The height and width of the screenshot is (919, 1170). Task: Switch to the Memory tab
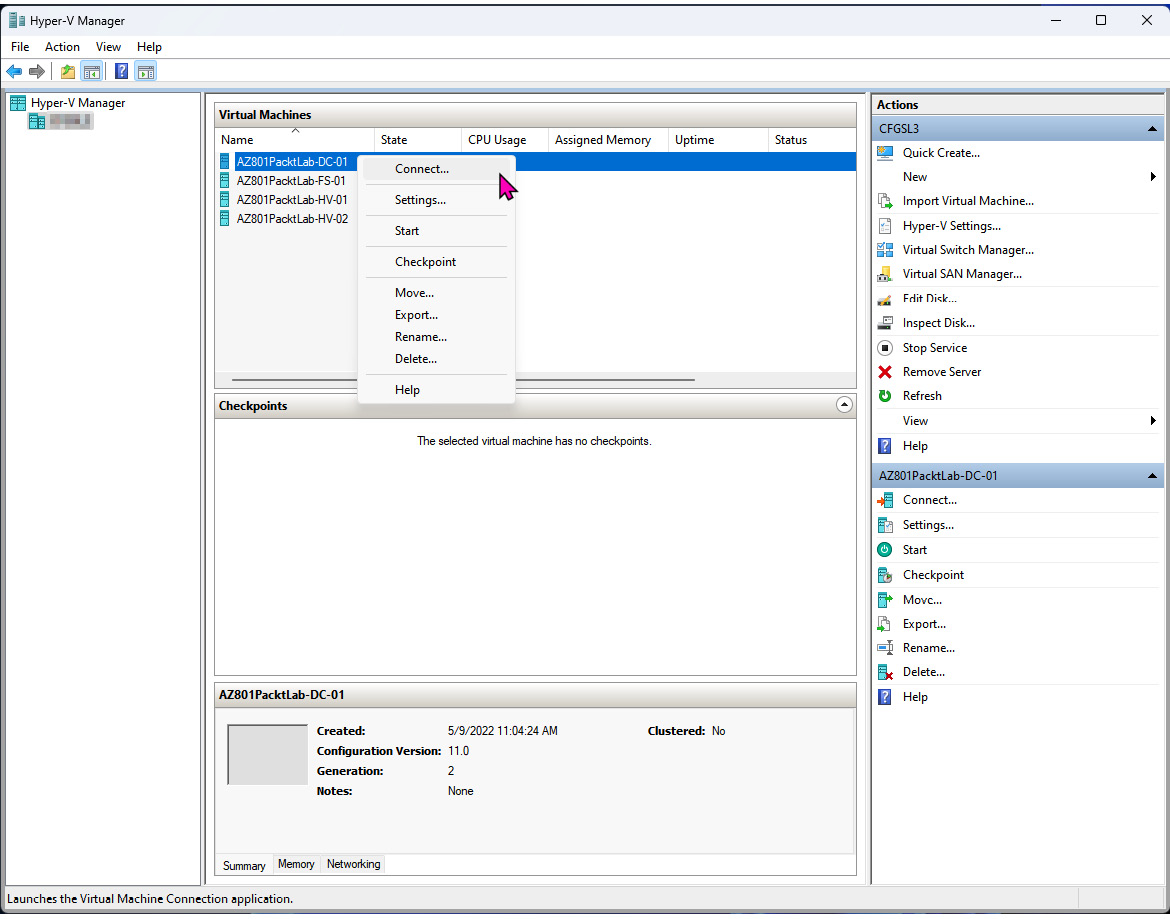point(296,864)
